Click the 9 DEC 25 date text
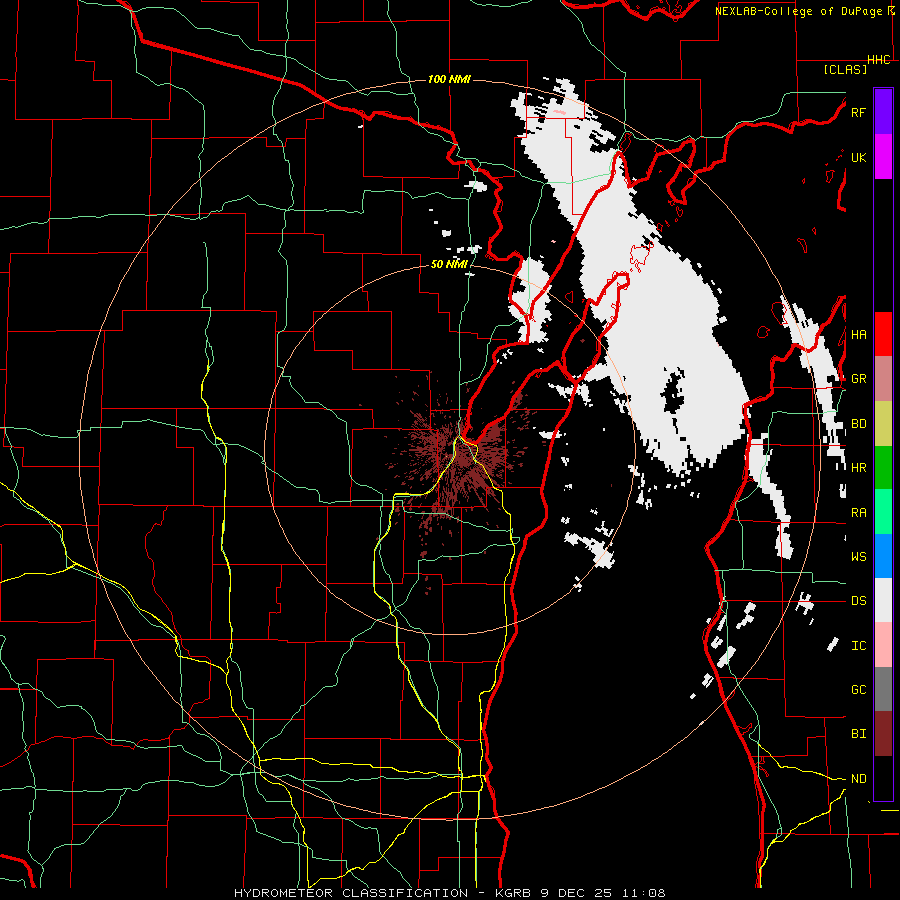The width and height of the screenshot is (900, 900). (576, 893)
